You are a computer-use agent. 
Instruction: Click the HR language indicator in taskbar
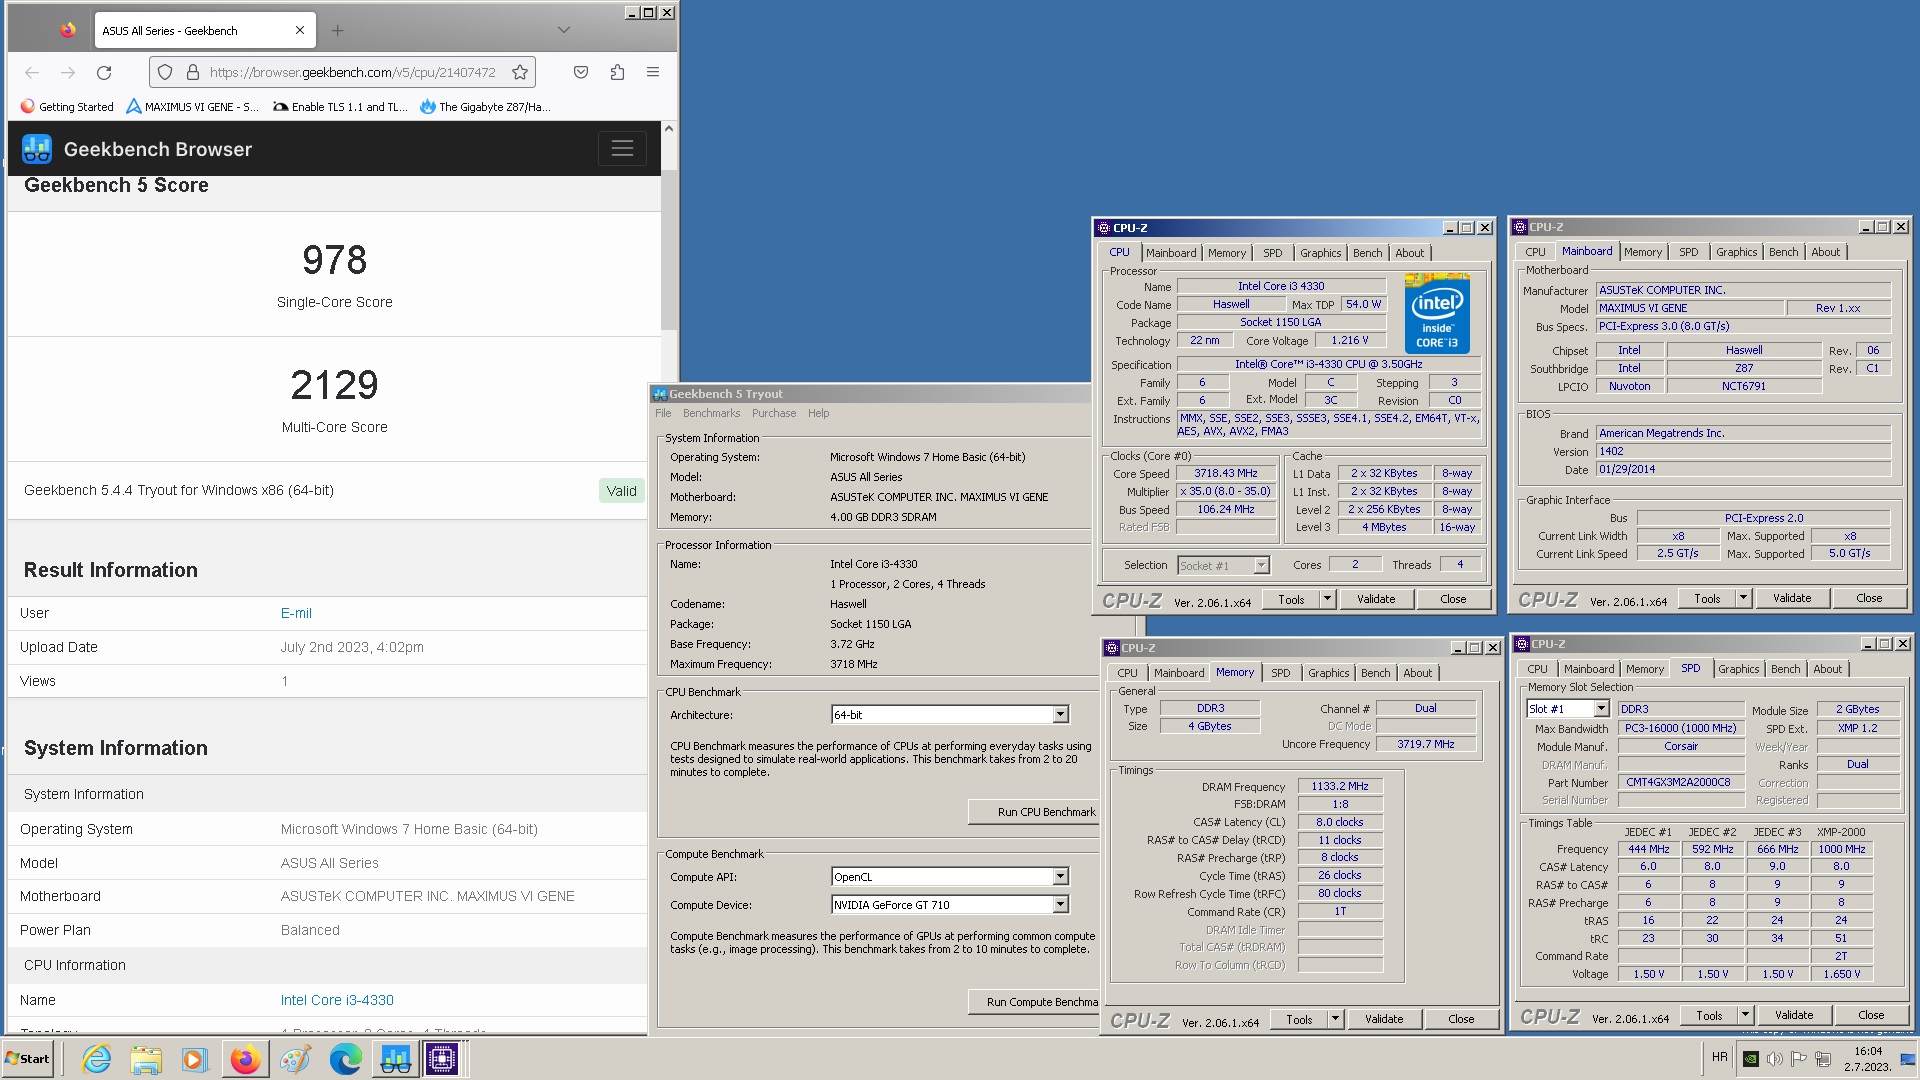point(1719,1057)
